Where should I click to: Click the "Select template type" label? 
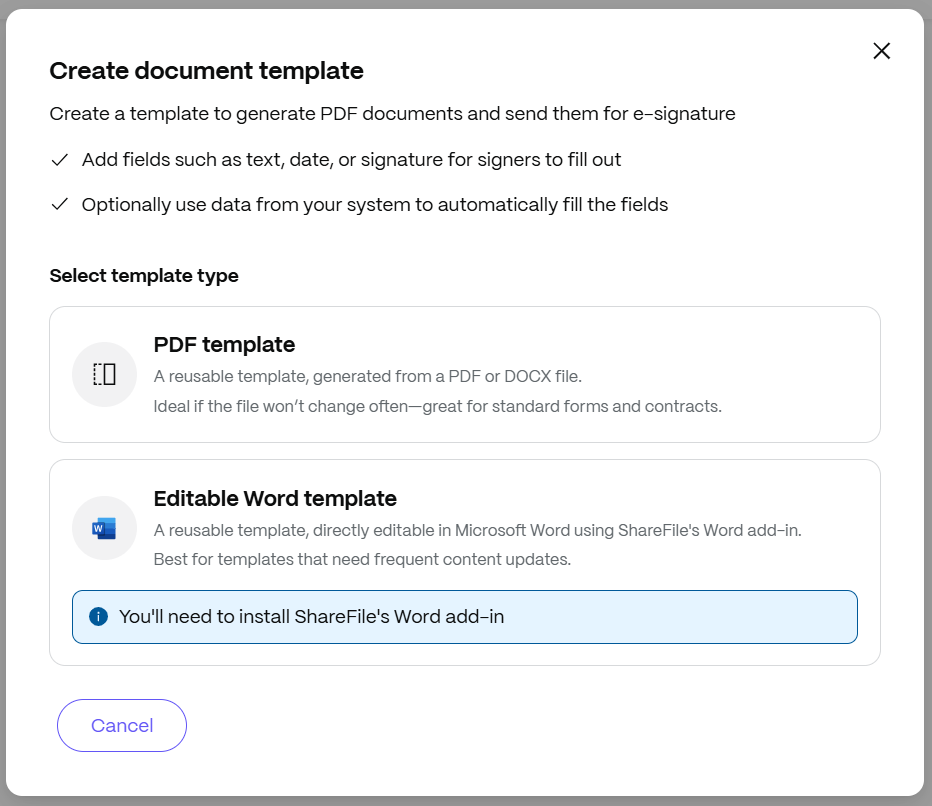[x=144, y=276]
